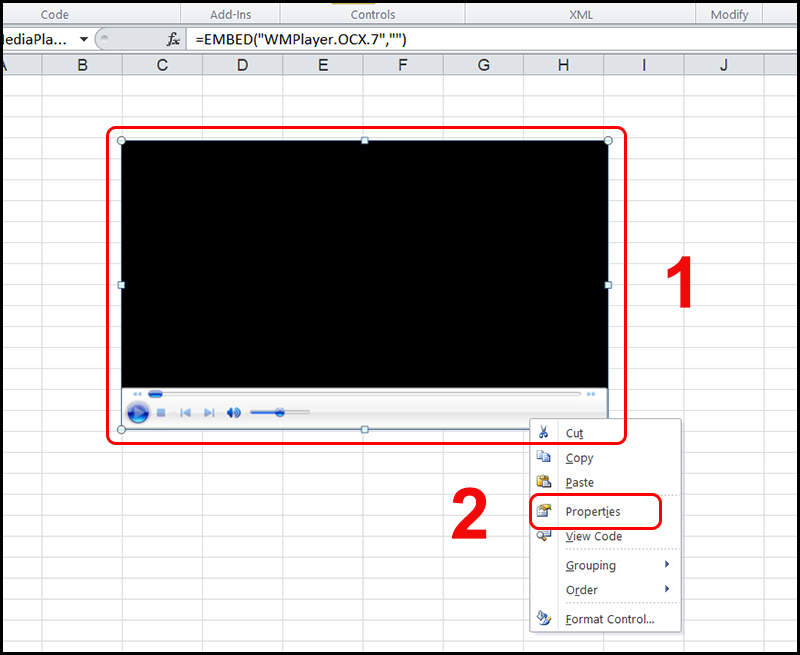The width and height of the screenshot is (800, 655).
Task: Expand the Order submenu
Action: 605,590
